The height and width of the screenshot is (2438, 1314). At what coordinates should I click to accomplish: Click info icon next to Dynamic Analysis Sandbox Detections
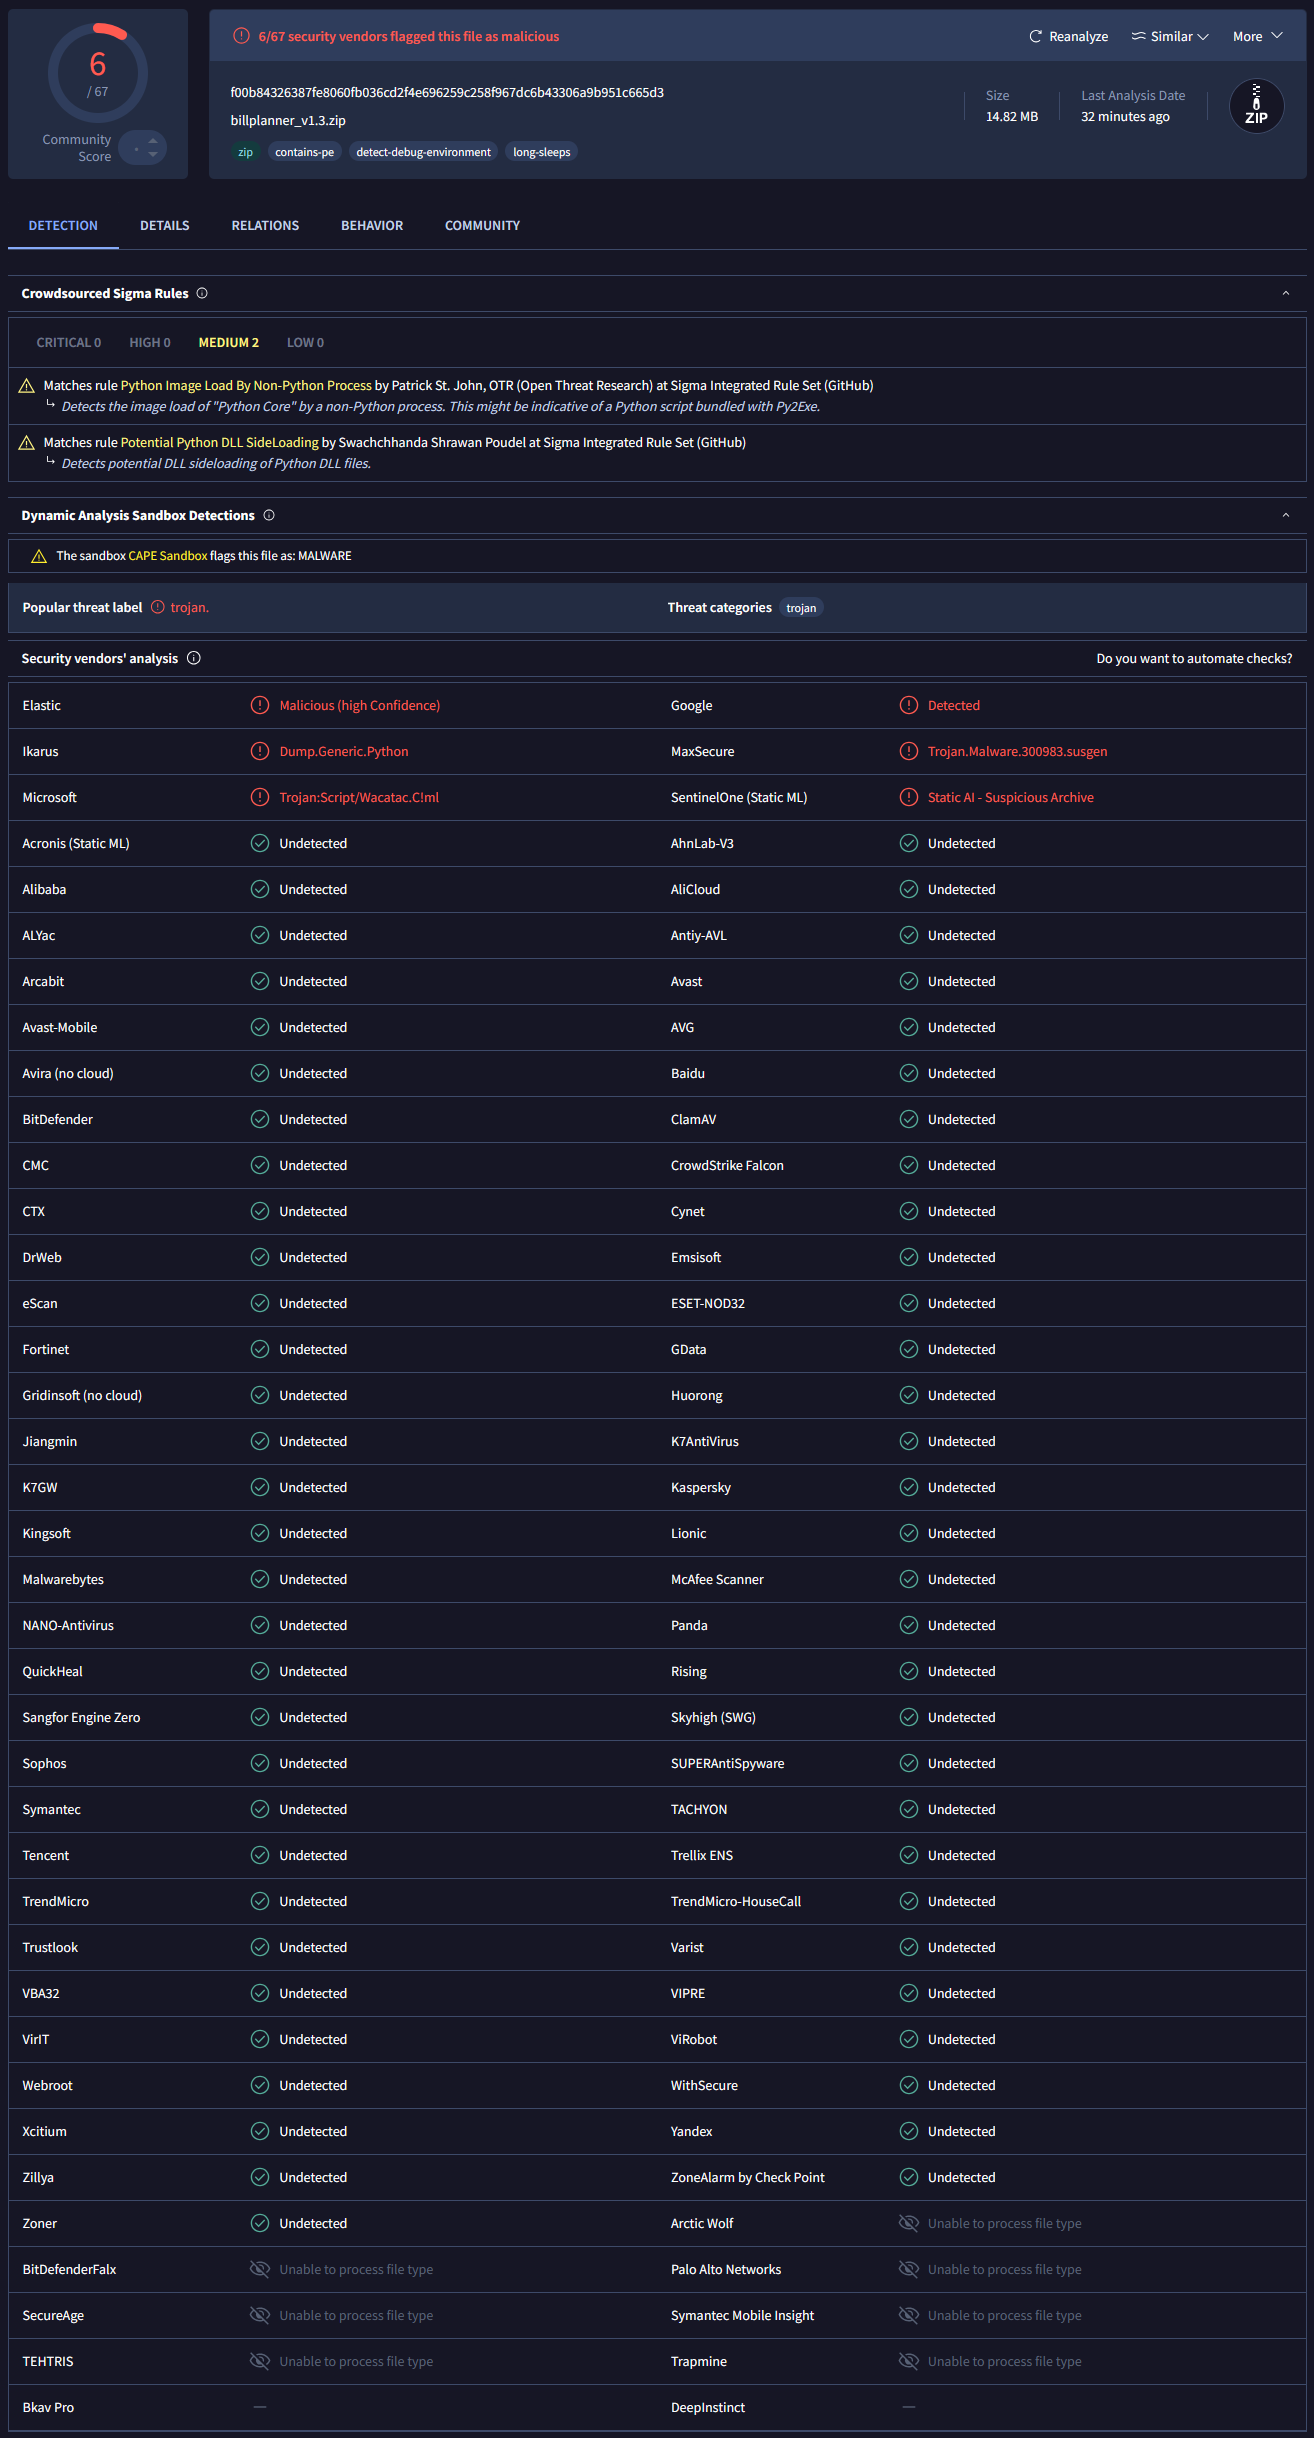click(x=269, y=515)
